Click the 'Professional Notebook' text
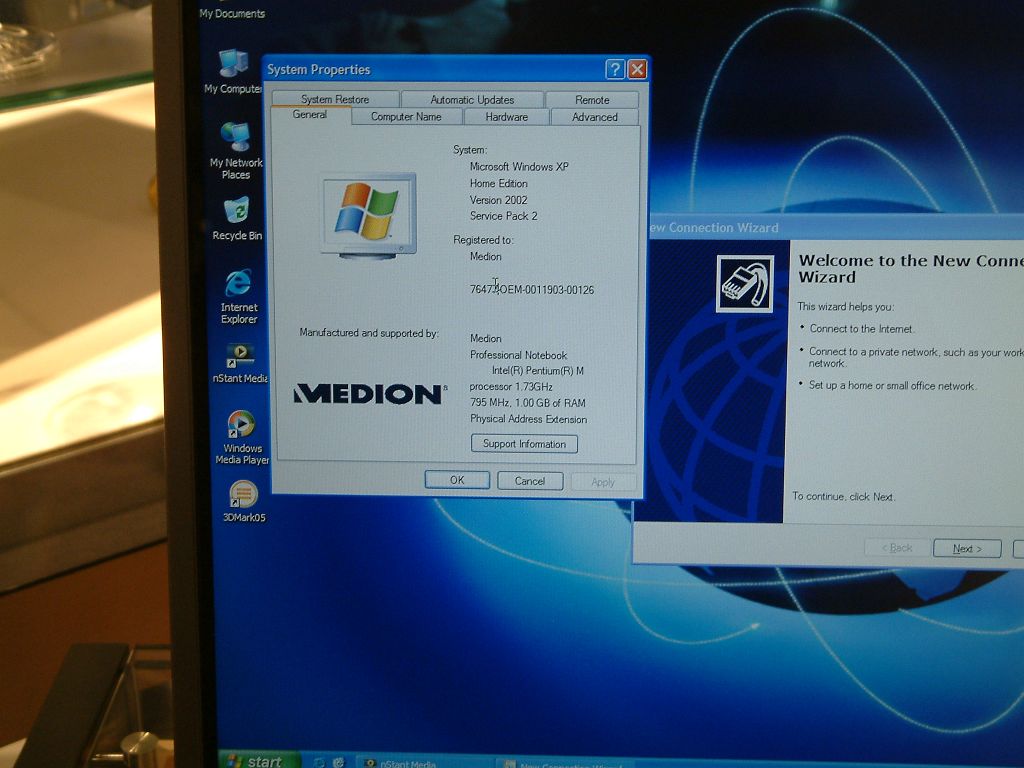1024x768 pixels. pos(519,355)
